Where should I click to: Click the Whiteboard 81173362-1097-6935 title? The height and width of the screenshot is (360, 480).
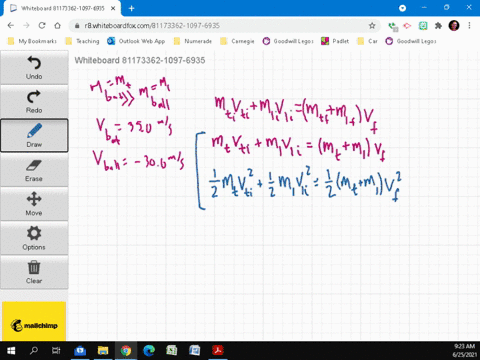(140, 60)
